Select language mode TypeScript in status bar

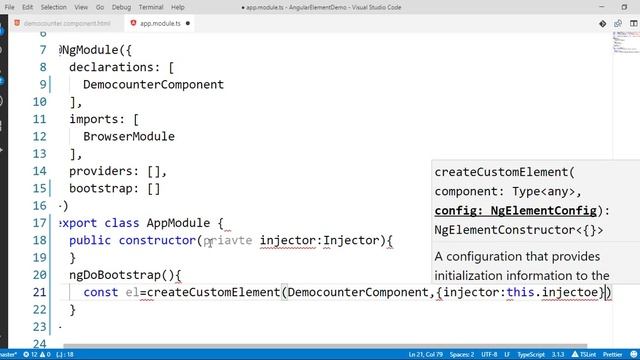tap(531, 354)
